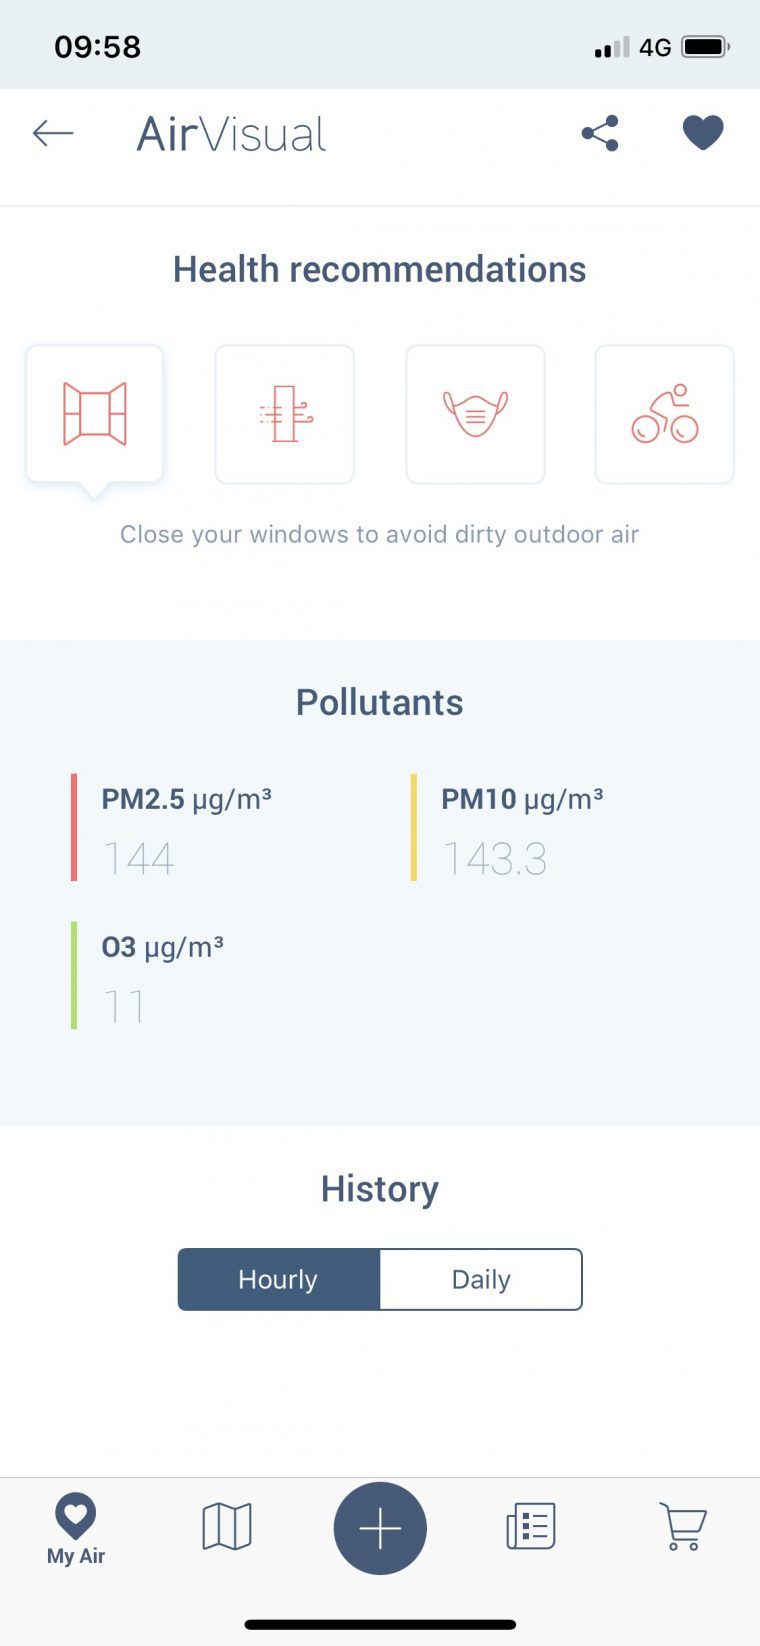760x1646 pixels.
Task: Switch history to Hourly
Action: coord(279,1279)
